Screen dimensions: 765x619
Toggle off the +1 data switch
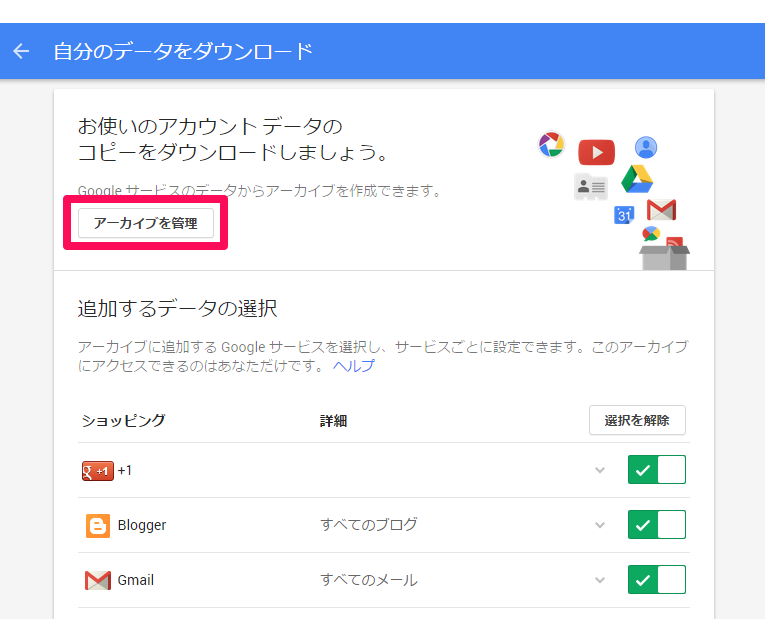tap(656, 470)
